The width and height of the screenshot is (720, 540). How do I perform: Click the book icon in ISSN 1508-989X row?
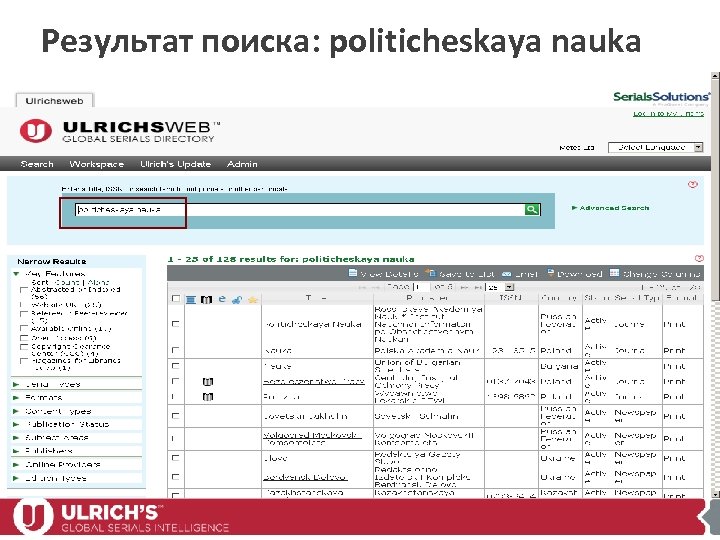point(208,397)
